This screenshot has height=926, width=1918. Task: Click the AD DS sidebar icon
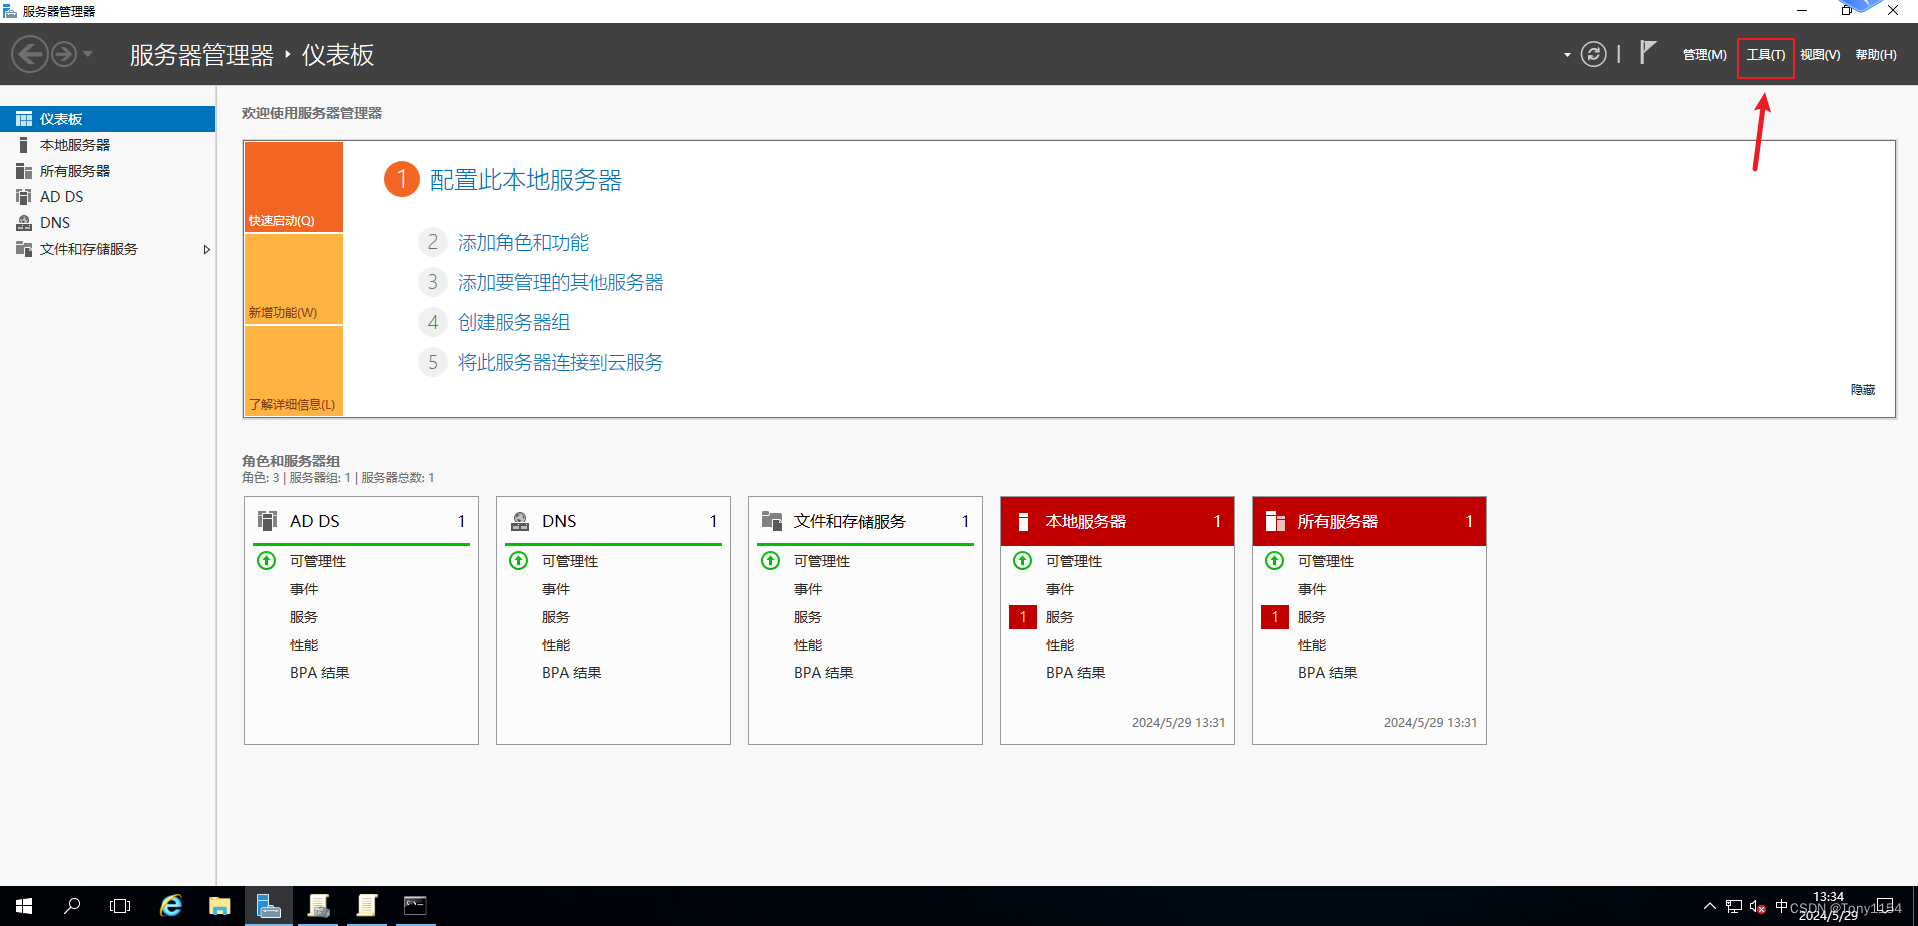[24, 197]
